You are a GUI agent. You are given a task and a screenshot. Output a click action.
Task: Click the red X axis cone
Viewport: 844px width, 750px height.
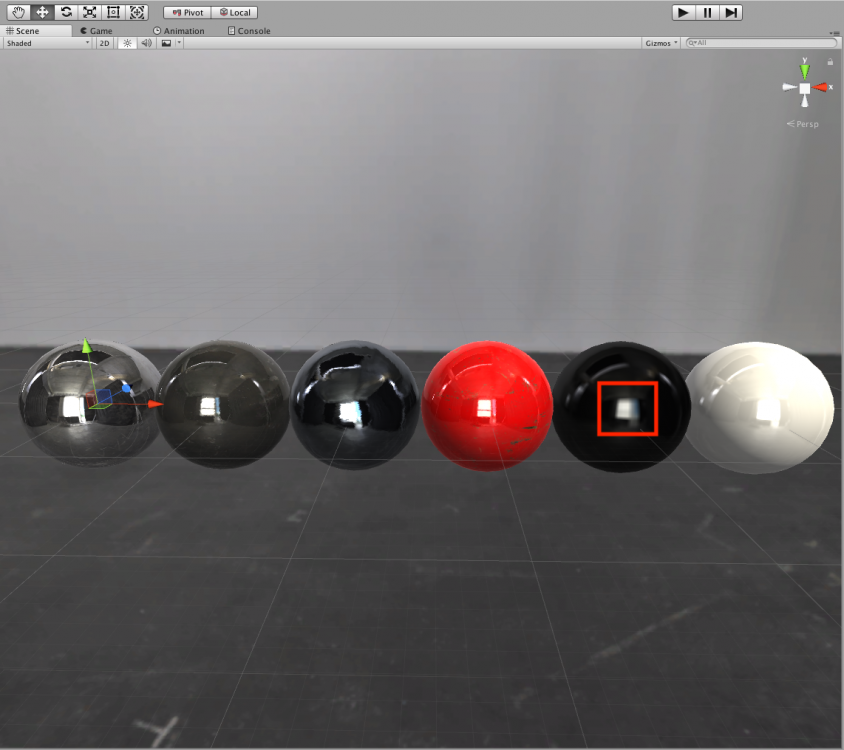point(820,87)
